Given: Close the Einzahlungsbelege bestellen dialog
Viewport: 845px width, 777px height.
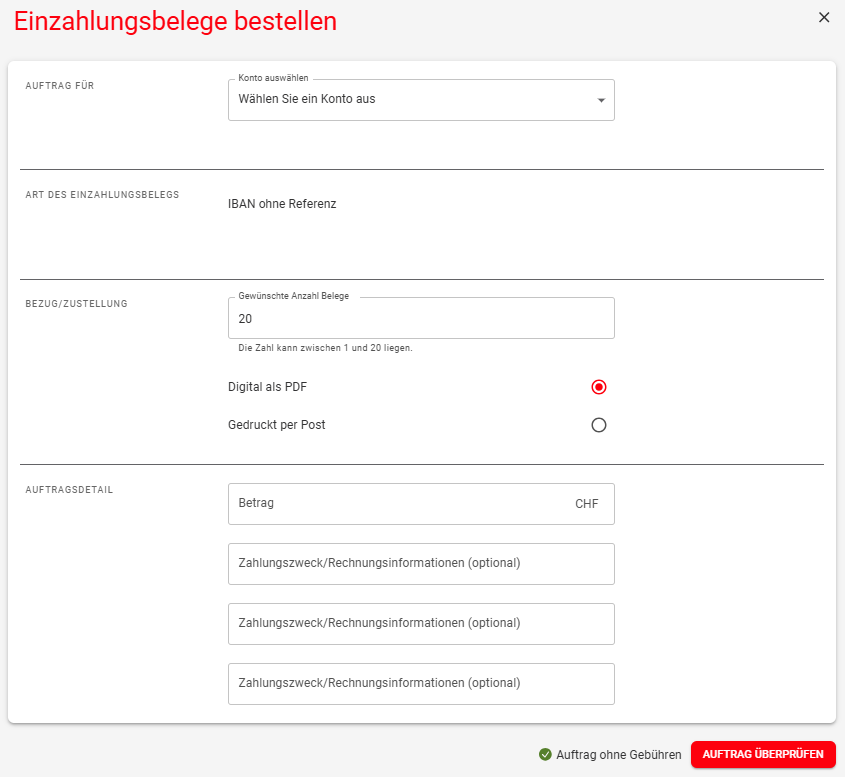Looking at the screenshot, I should click(x=823, y=17).
